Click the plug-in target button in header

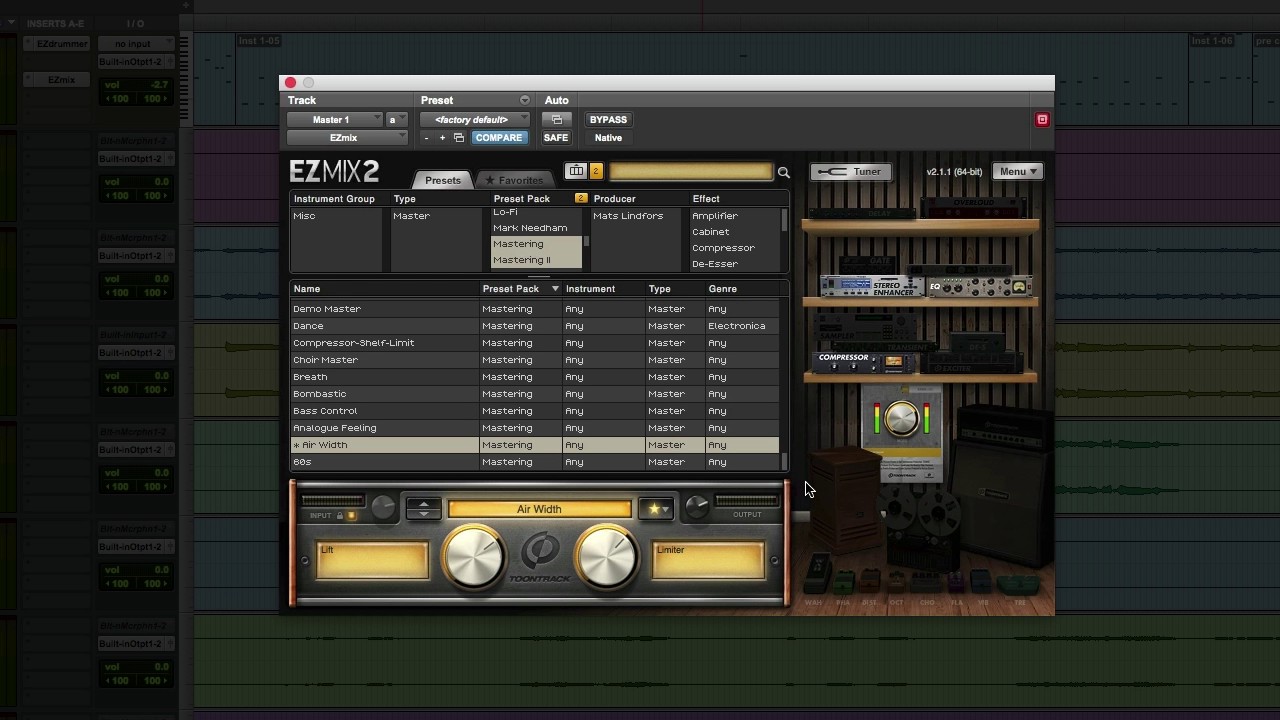[x=1042, y=120]
